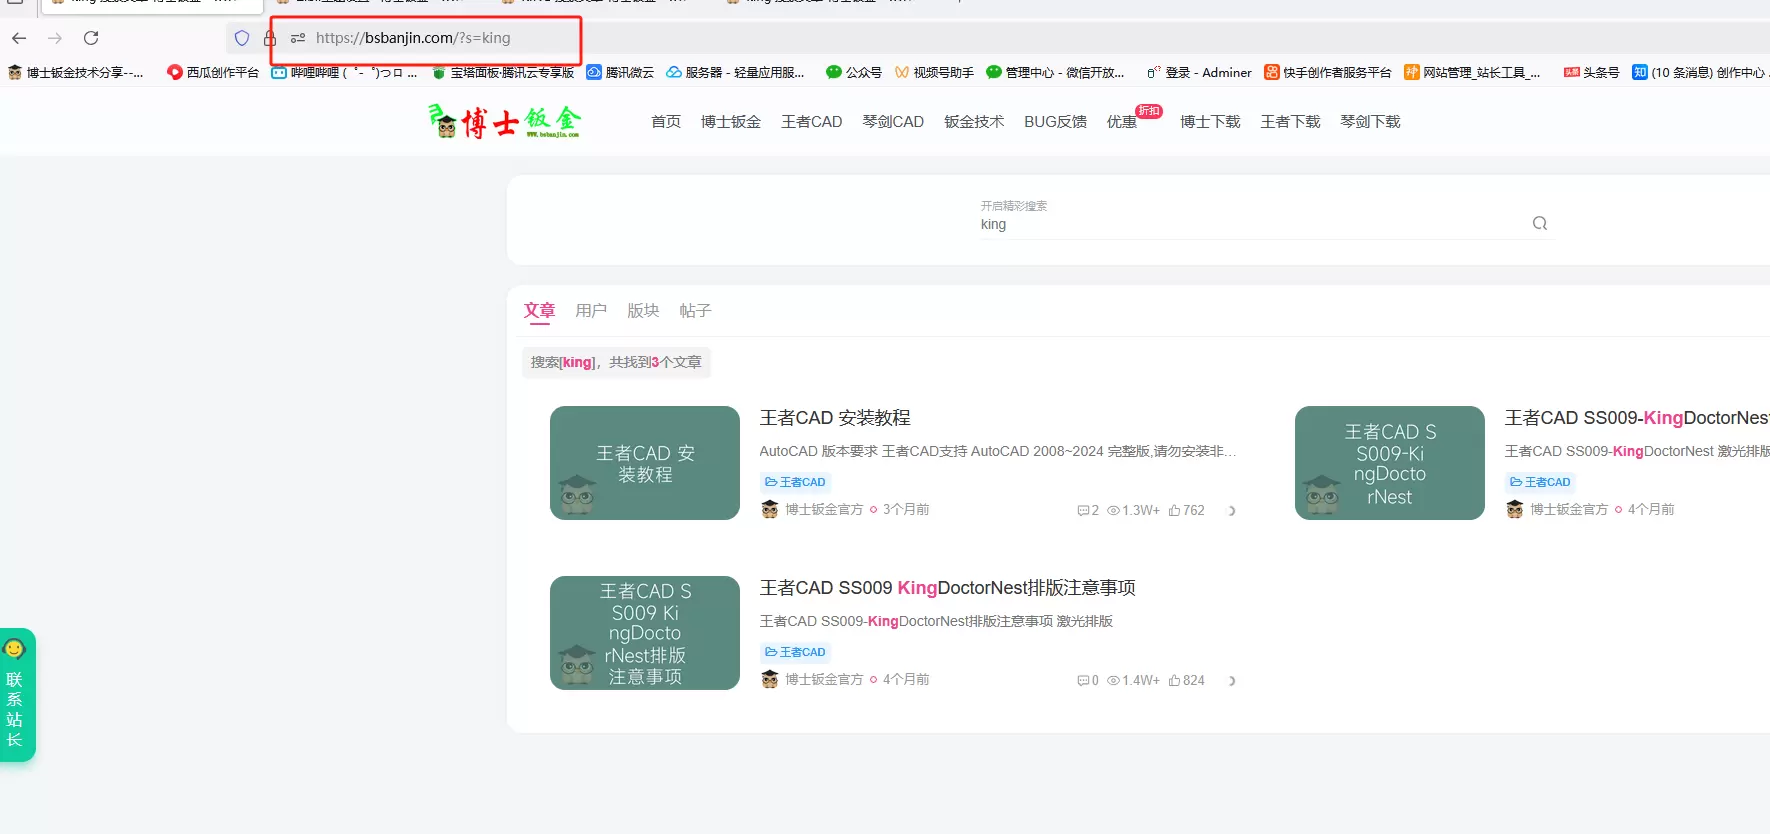Open the 视频号助手 bookmark

(934, 72)
